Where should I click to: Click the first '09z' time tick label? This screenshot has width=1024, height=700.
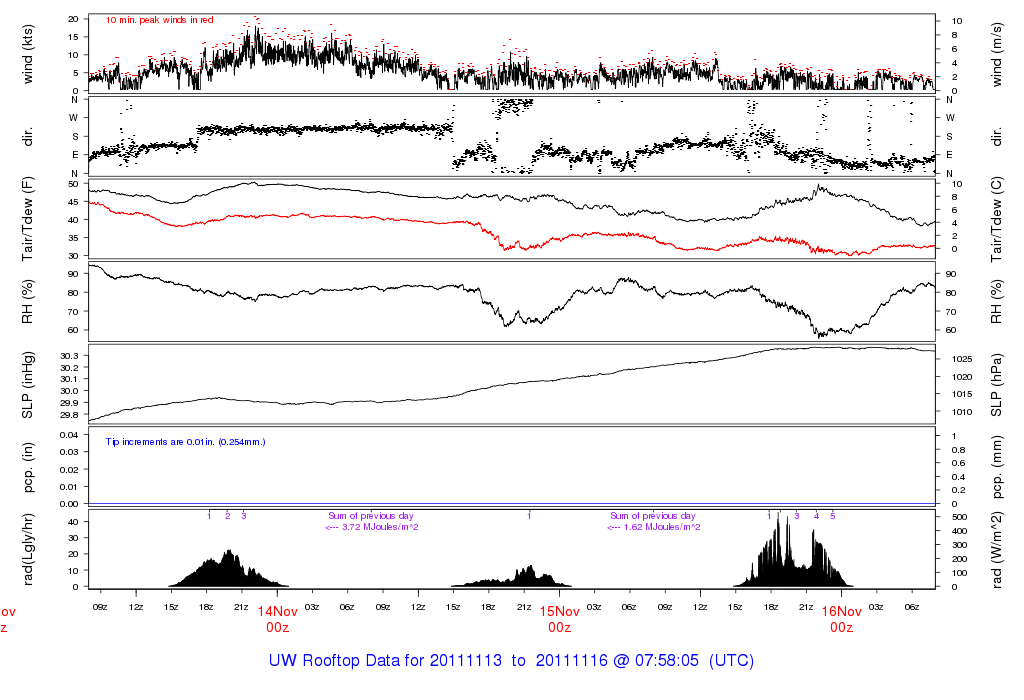coord(100,607)
